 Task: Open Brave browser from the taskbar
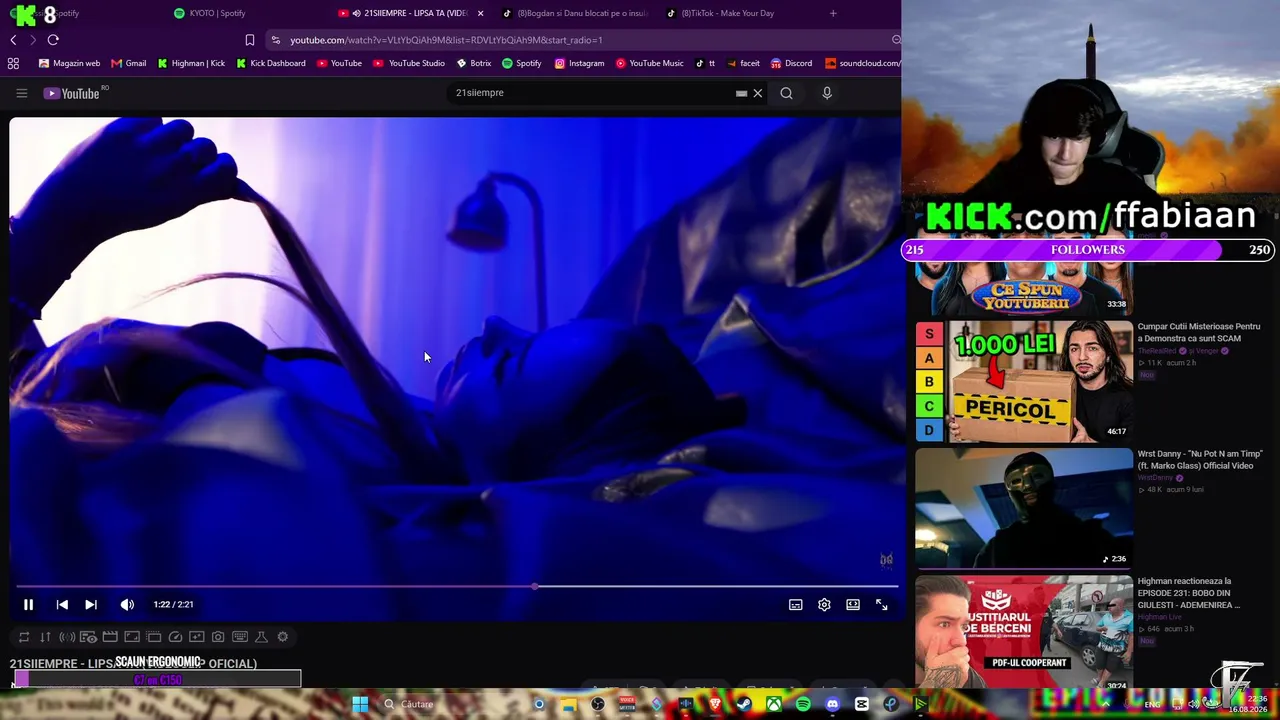(x=715, y=704)
